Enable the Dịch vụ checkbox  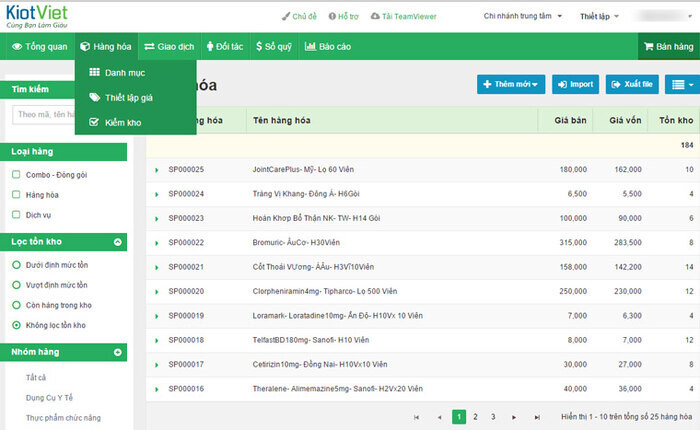point(16,215)
